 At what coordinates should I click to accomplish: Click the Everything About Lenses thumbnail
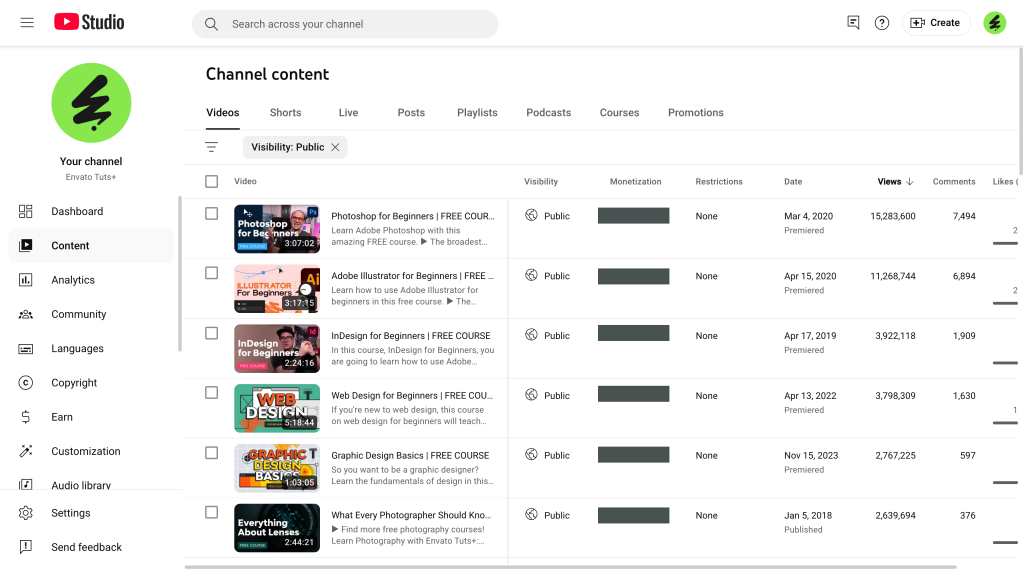pos(277,528)
